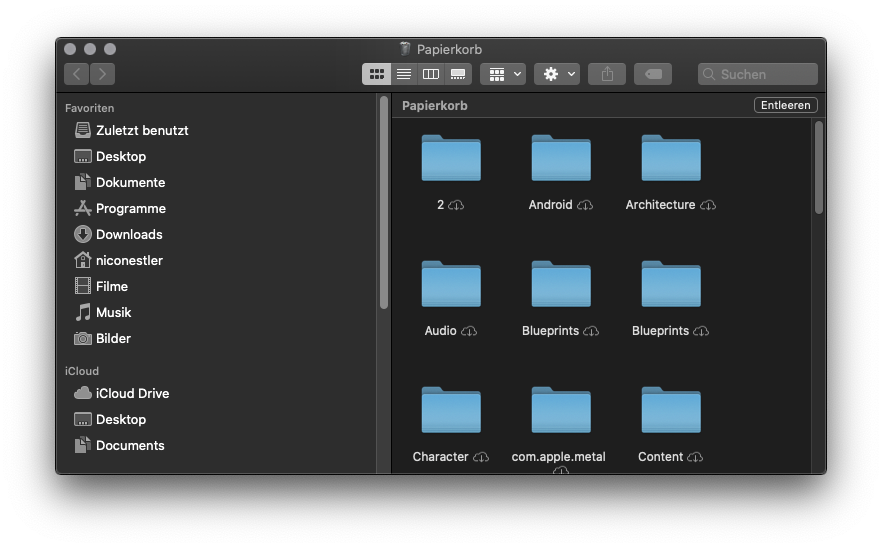The width and height of the screenshot is (882, 548).
Task: Click the back navigation arrow
Action: (77, 74)
